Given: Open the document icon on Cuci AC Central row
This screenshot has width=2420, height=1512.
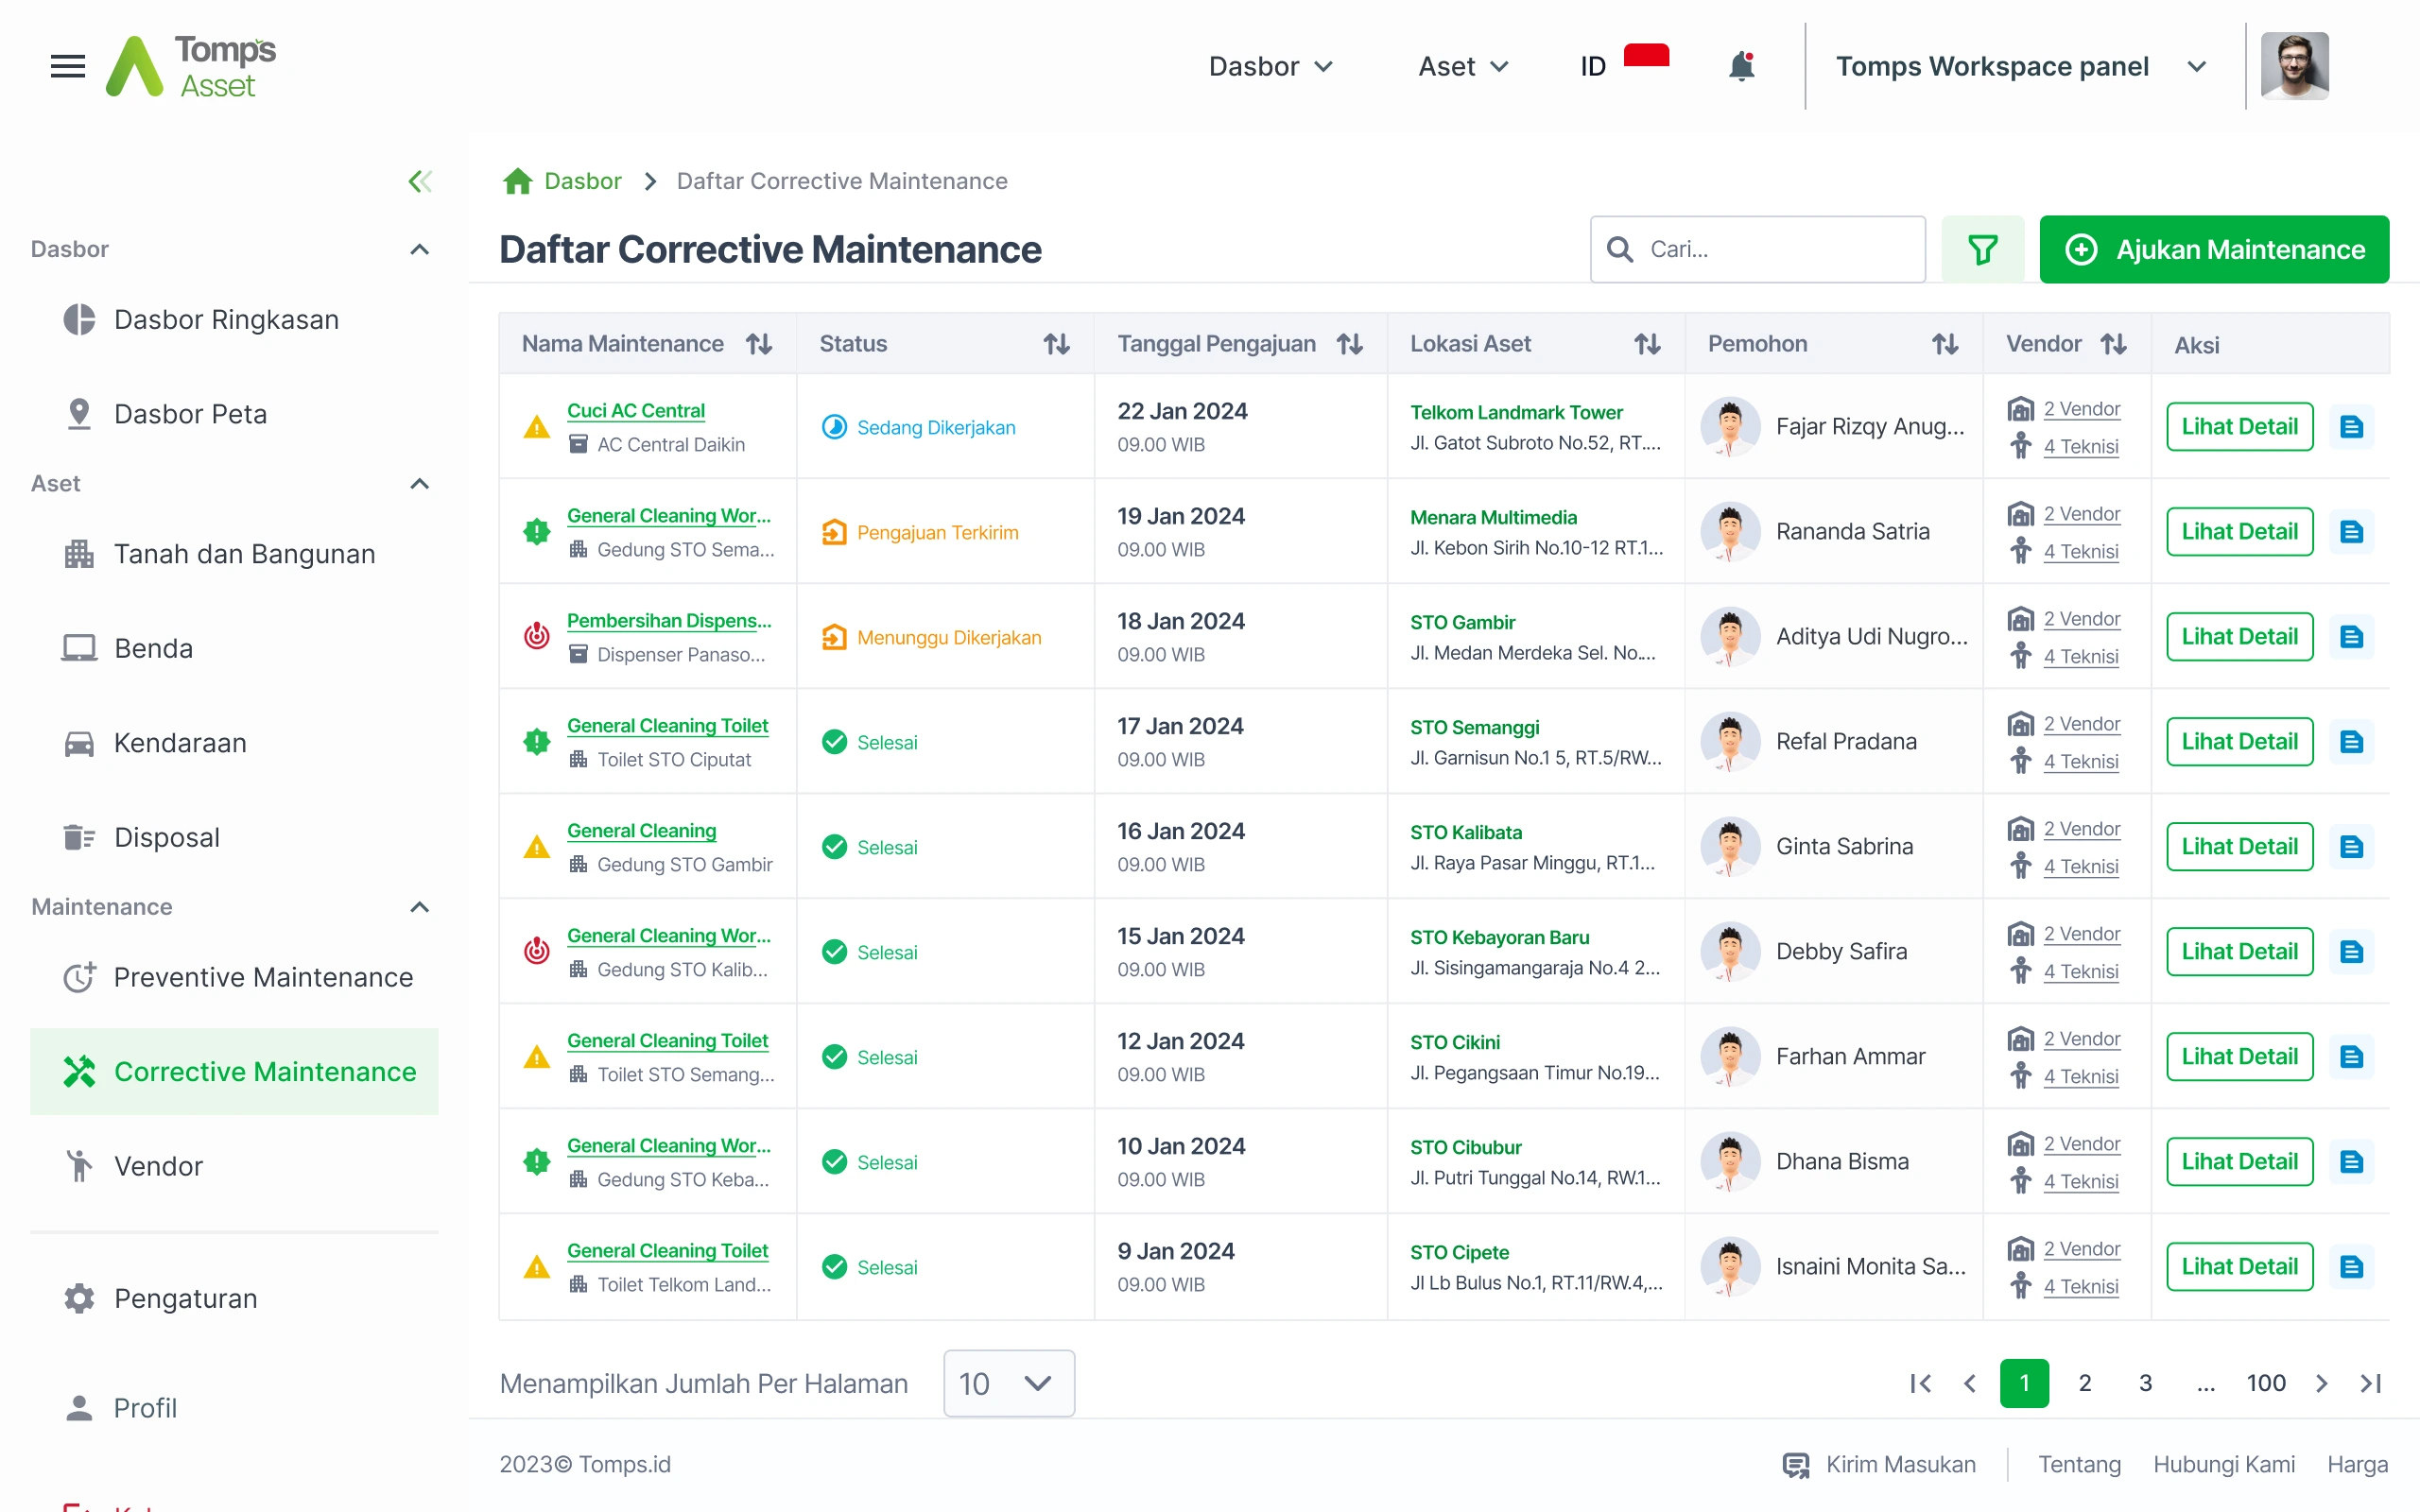Looking at the screenshot, I should [x=2351, y=426].
